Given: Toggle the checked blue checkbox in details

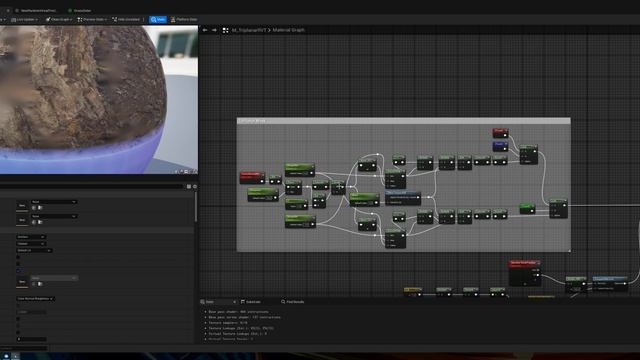Looking at the screenshot, I should pyautogui.click(x=18, y=271).
